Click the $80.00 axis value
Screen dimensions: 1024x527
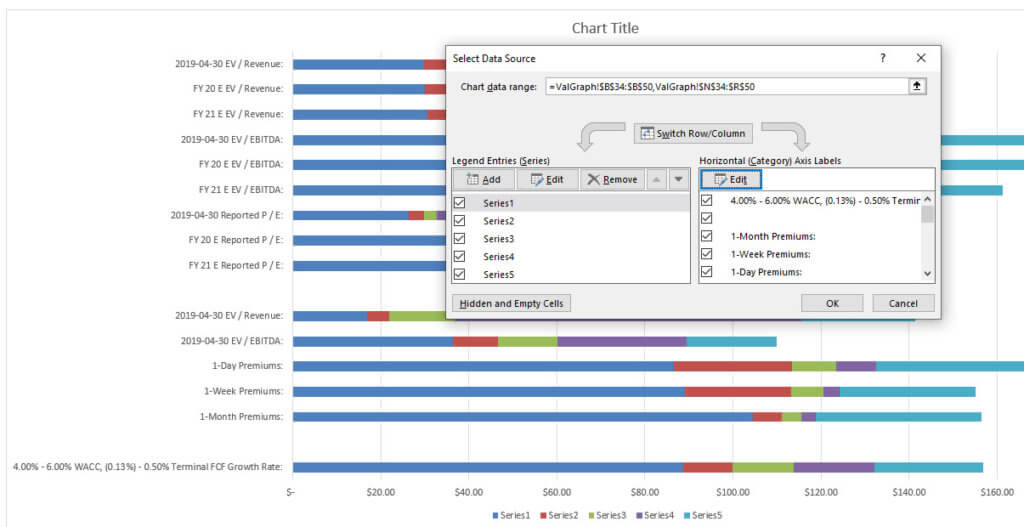(645, 493)
